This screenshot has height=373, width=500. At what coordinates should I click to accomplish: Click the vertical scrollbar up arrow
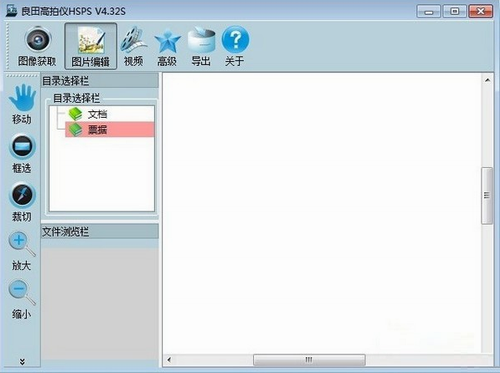[487, 80]
